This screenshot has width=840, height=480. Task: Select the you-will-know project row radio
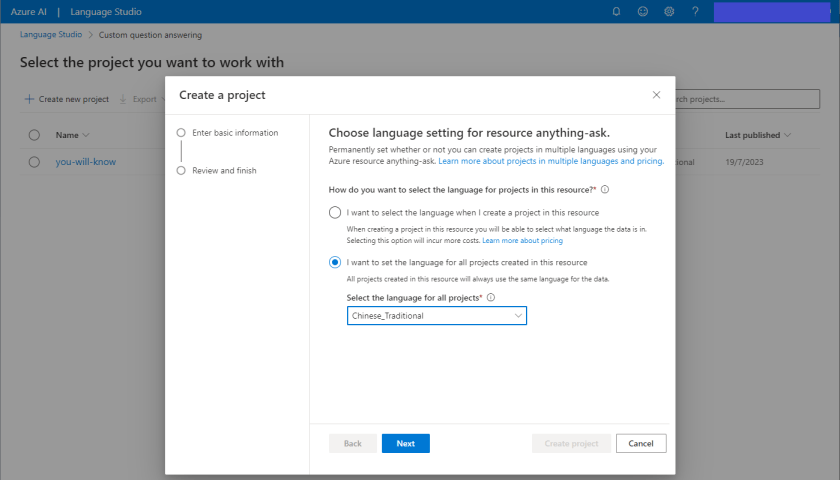coord(34,162)
